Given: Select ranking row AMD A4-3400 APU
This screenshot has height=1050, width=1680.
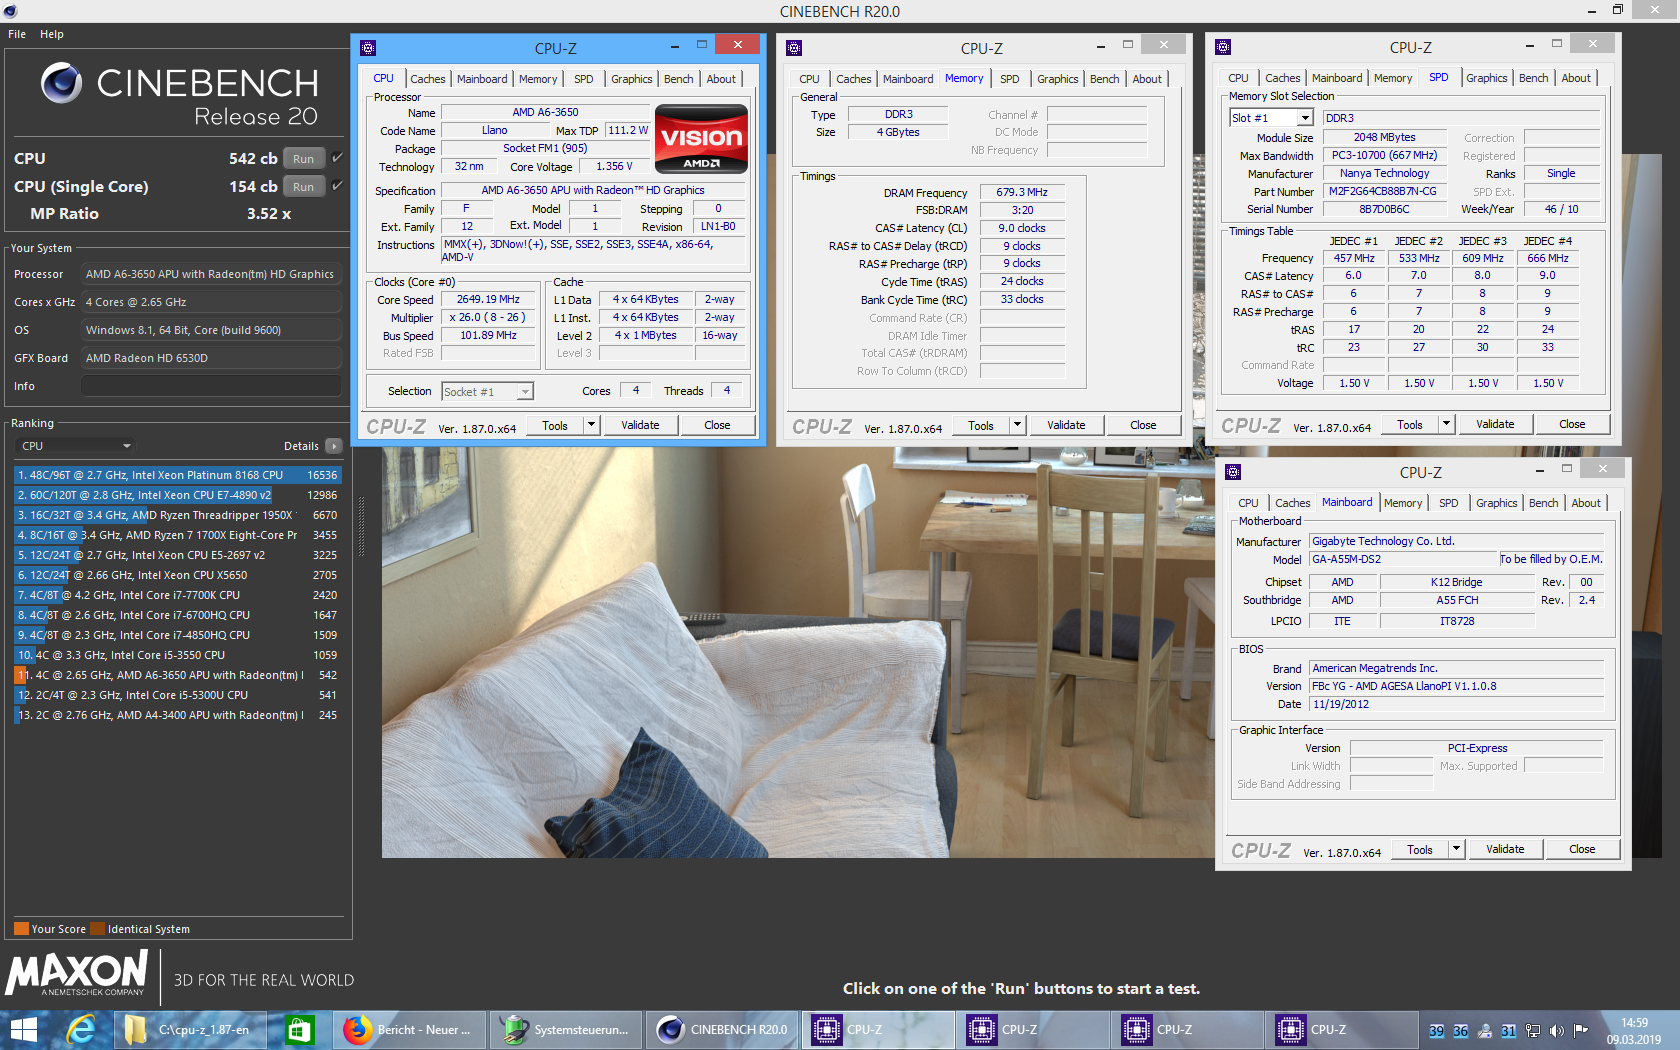Looking at the screenshot, I should [x=177, y=715].
